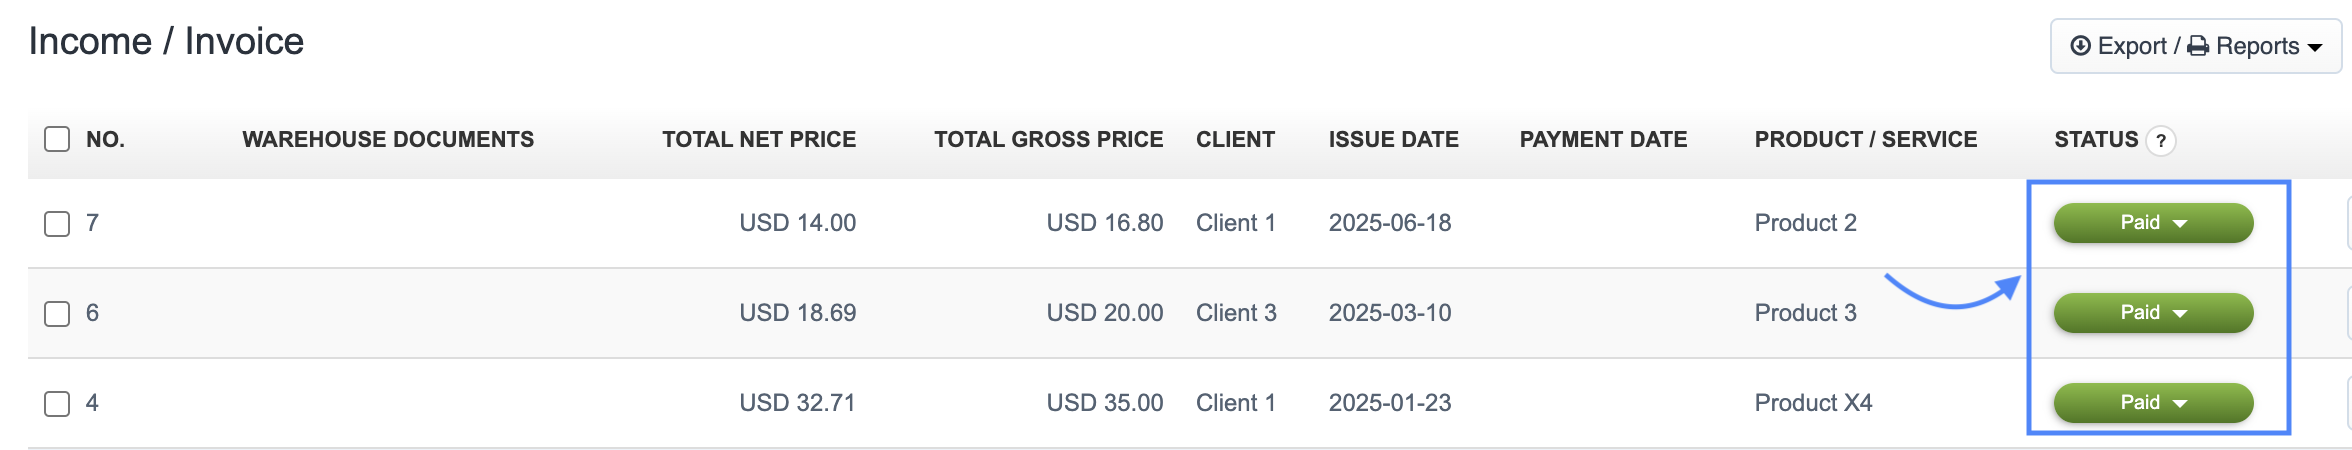Click Product X4 in invoice 4 row
Screen dimensions: 2352x450
[x=1813, y=403]
